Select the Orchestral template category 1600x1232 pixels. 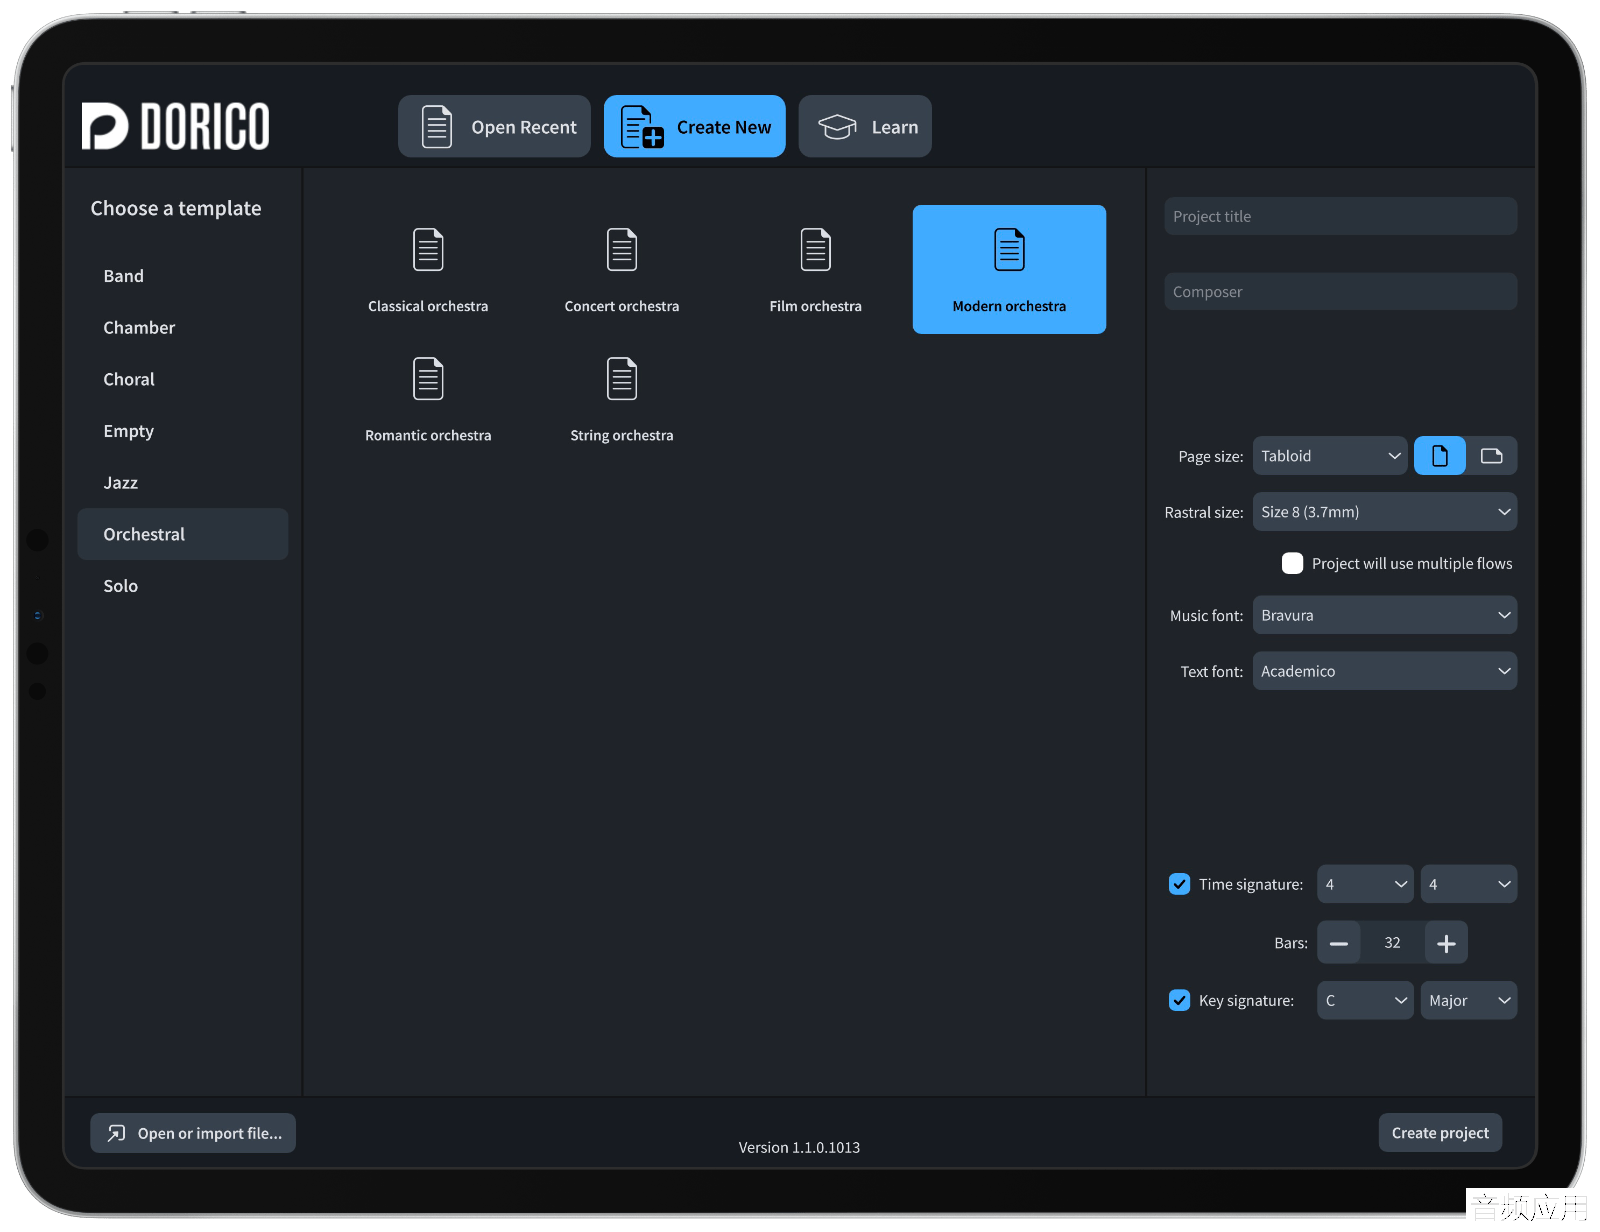pyautogui.click(x=182, y=534)
